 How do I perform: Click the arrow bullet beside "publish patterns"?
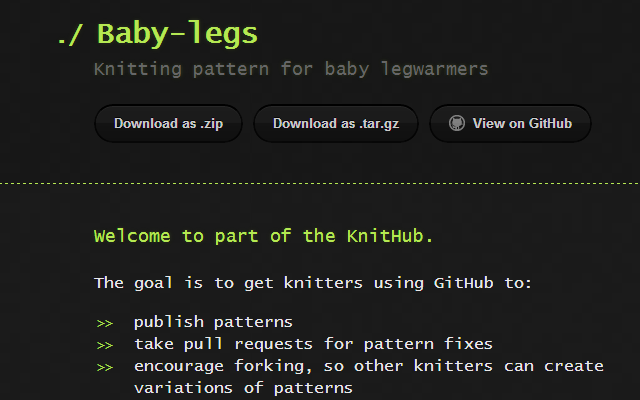[104, 323]
